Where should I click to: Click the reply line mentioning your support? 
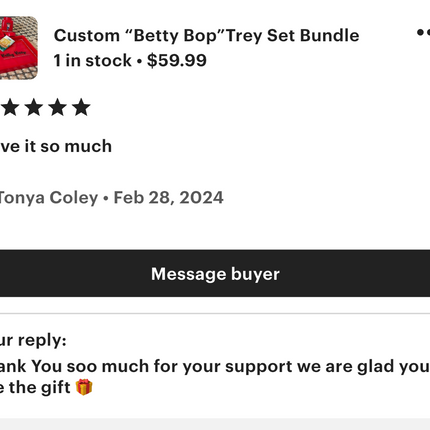pyautogui.click(x=215, y=366)
